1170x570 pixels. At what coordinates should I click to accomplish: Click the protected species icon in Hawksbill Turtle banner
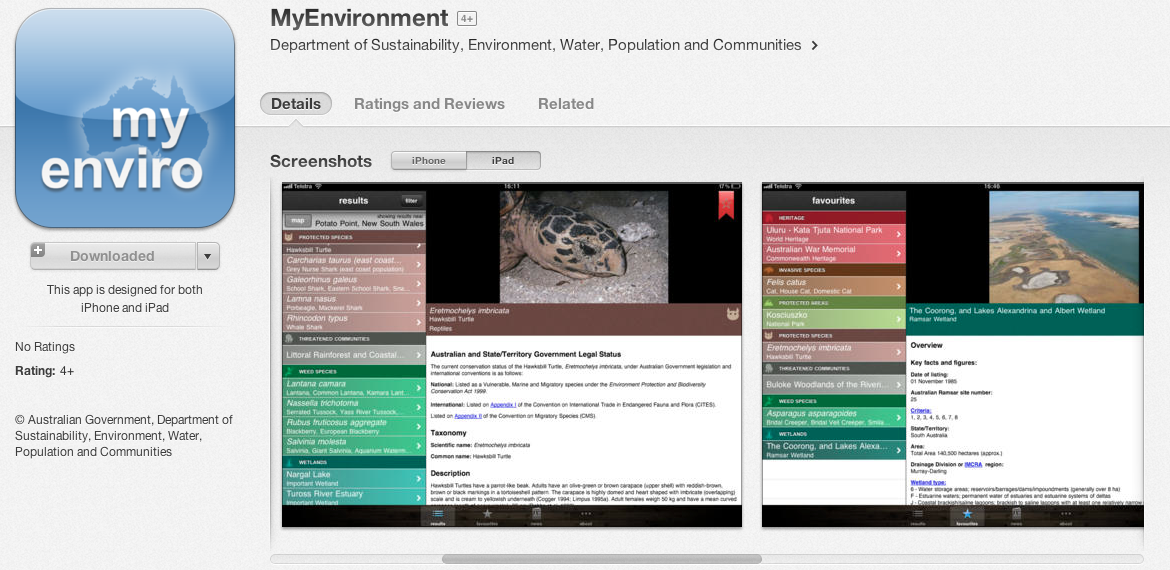tap(732, 314)
